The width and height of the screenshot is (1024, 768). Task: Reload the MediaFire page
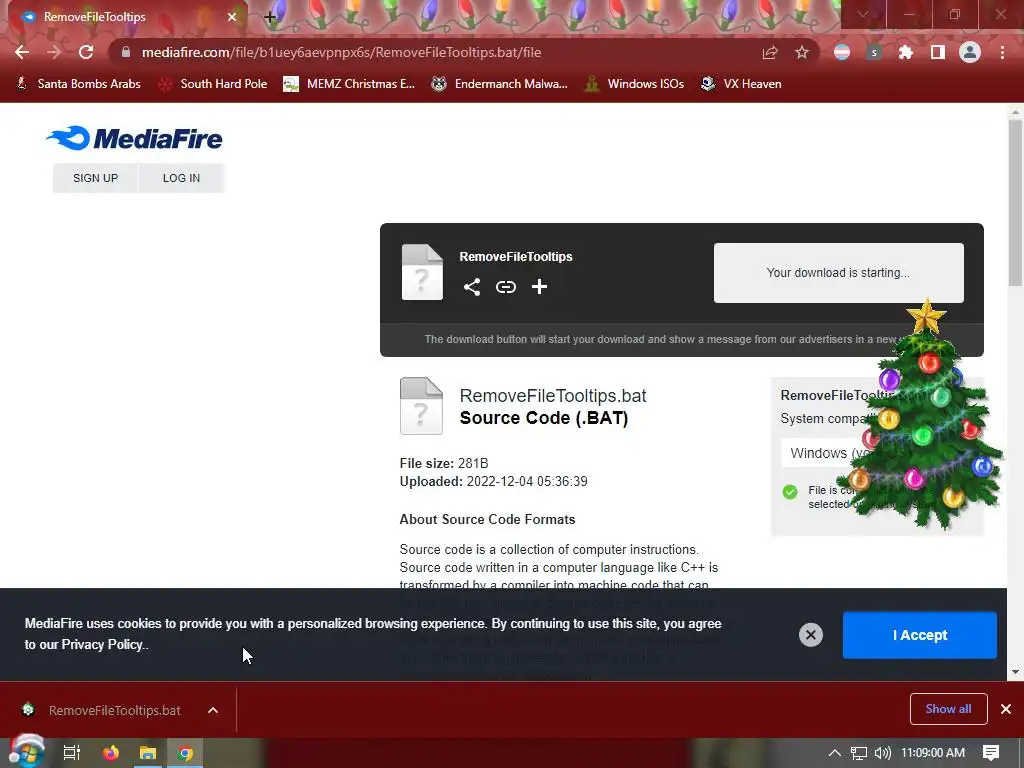86,52
